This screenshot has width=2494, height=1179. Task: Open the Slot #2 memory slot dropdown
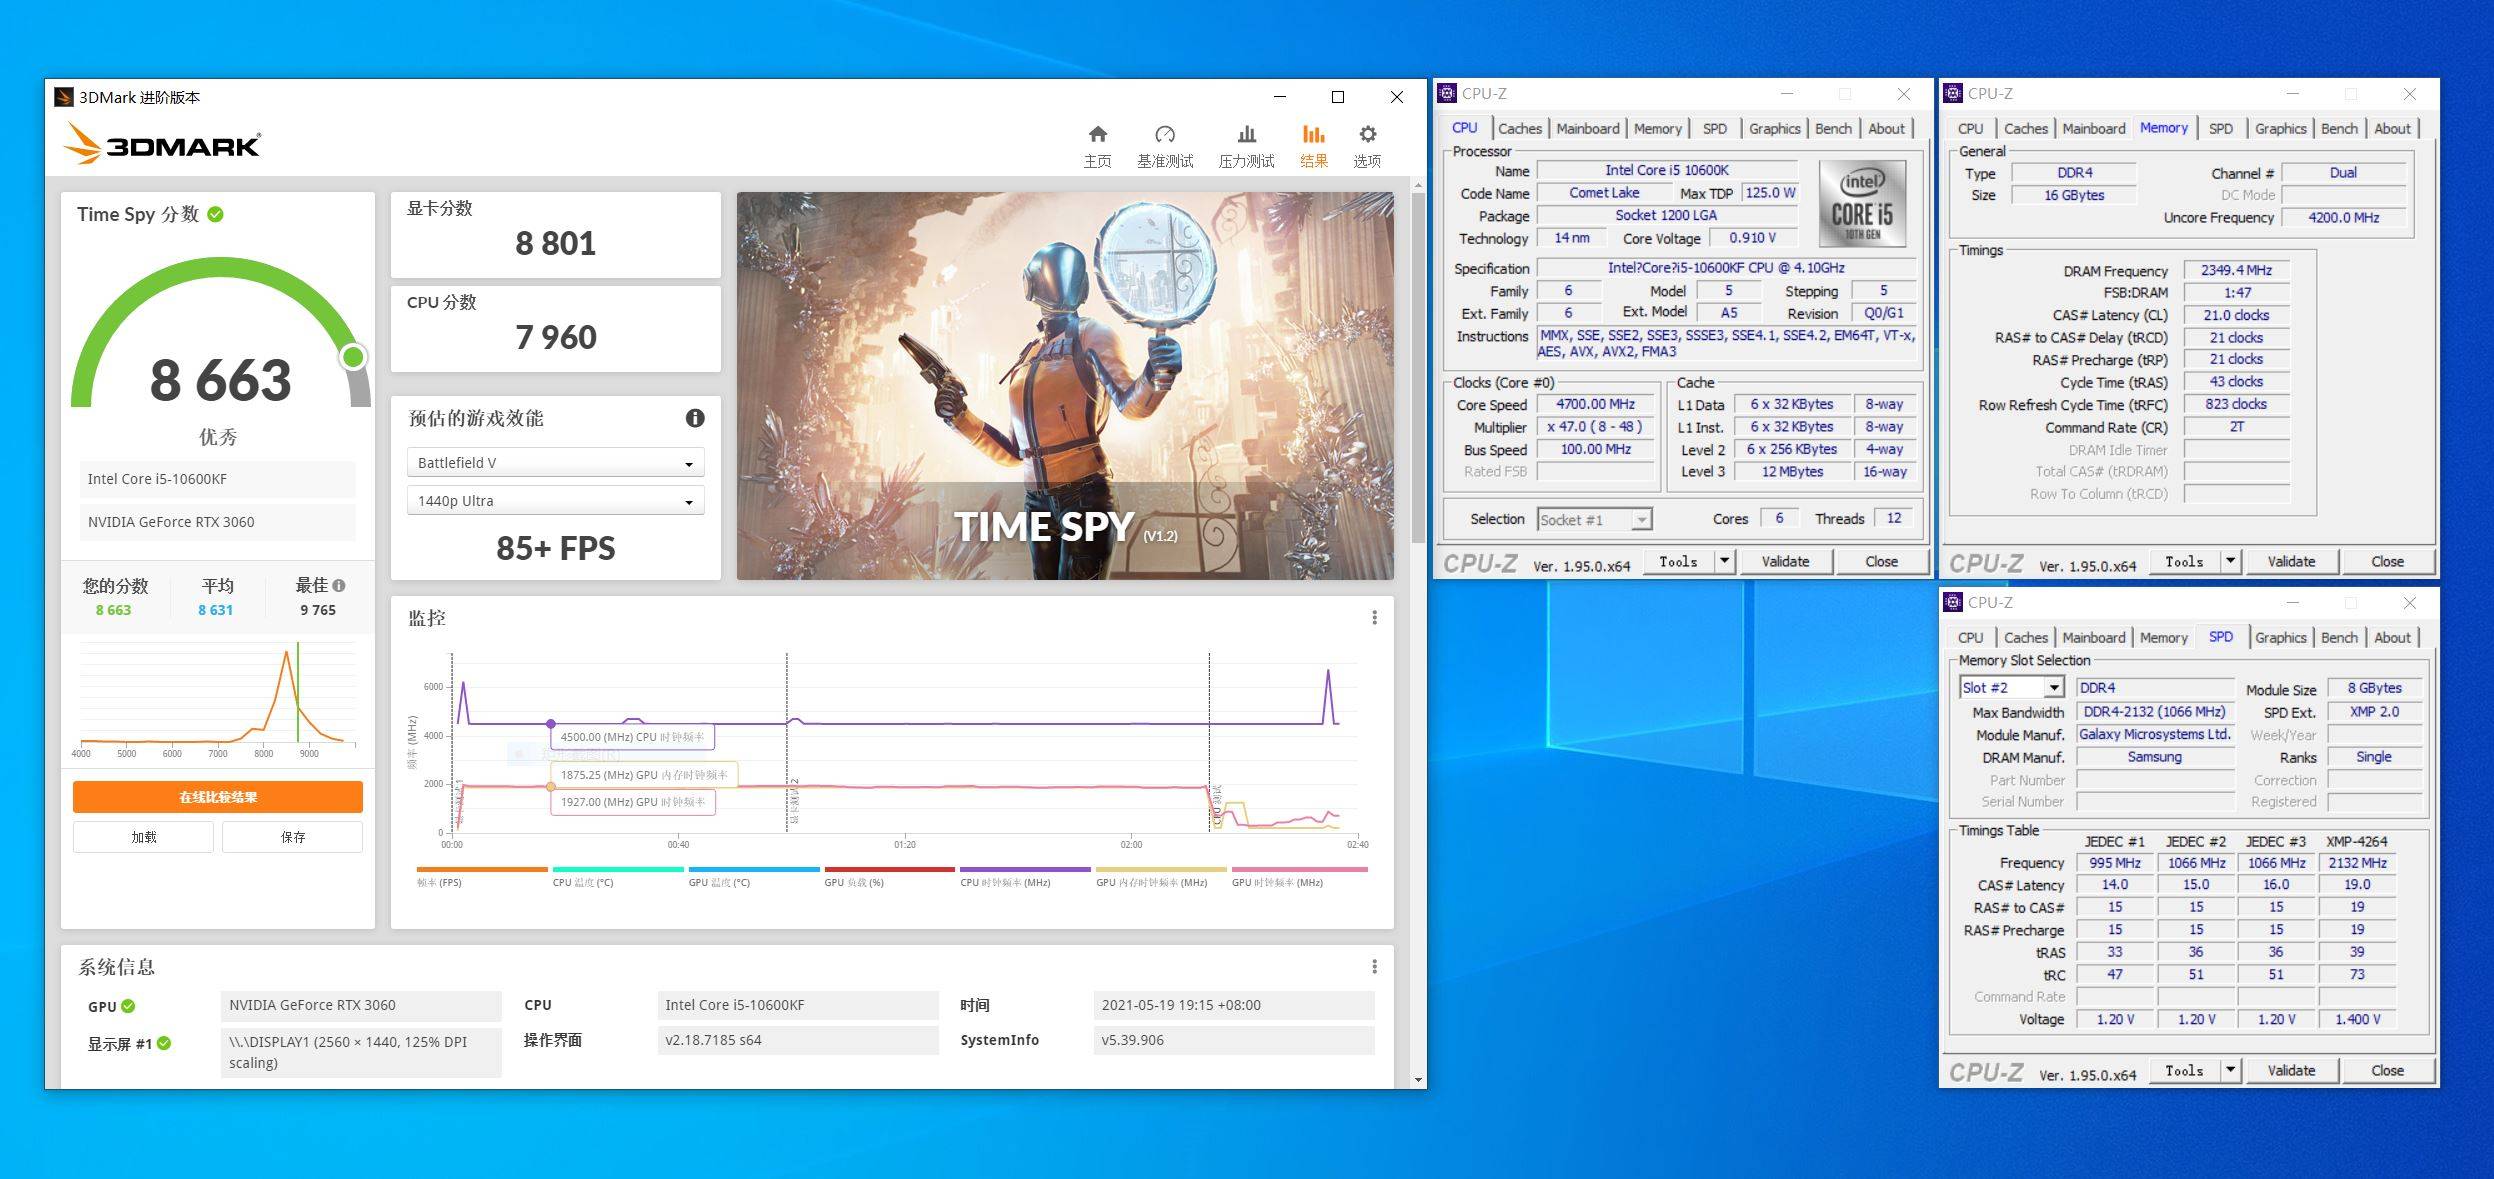pyautogui.click(x=2010, y=687)
